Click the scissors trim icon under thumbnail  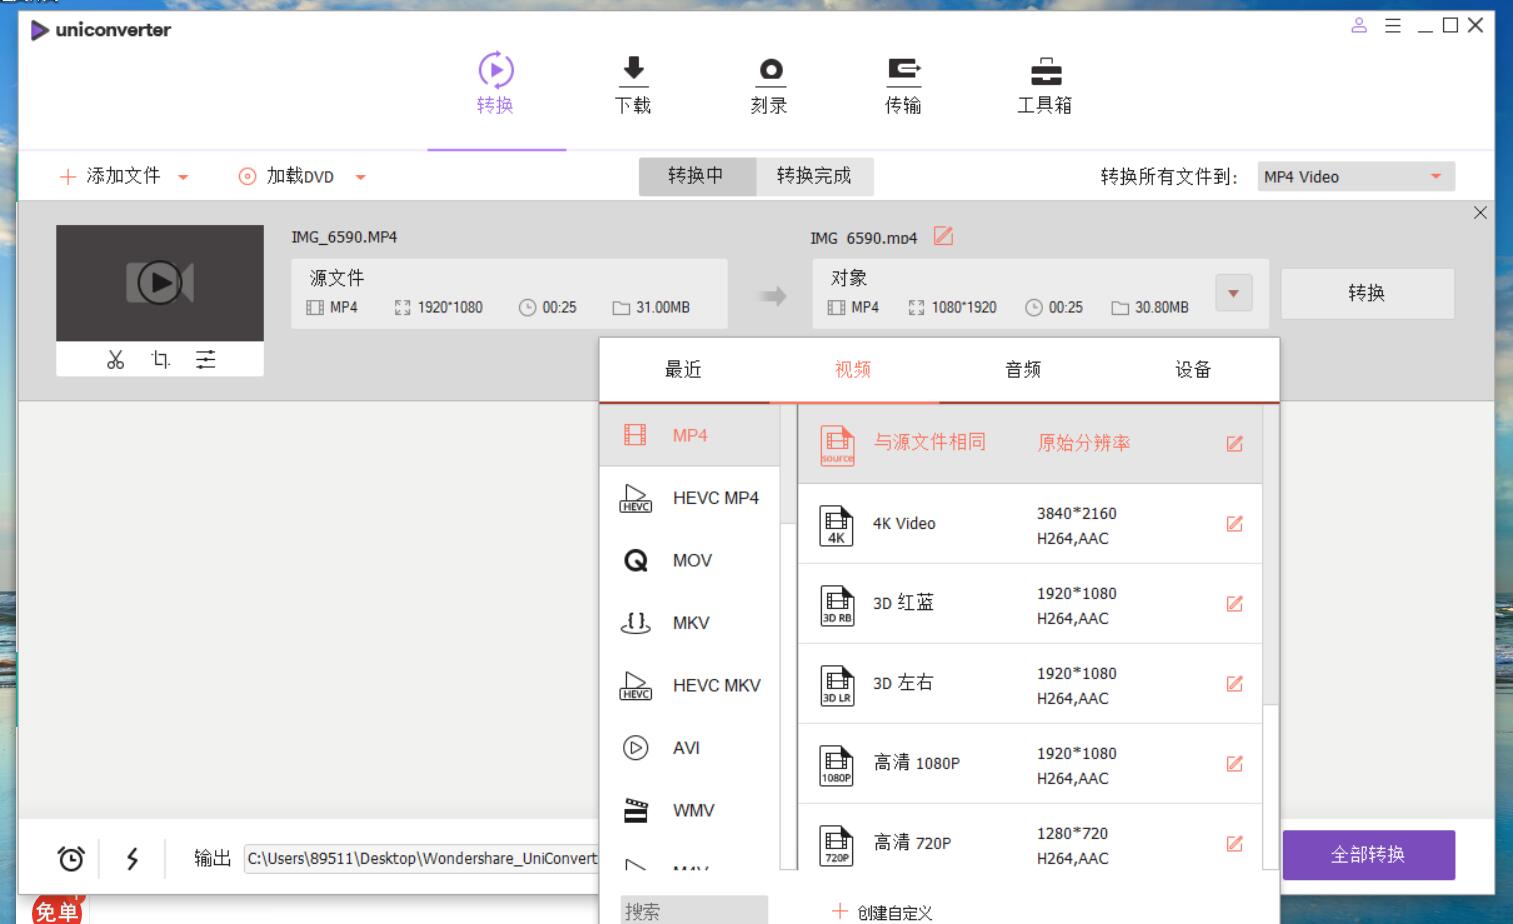click(x=115, y=360)
